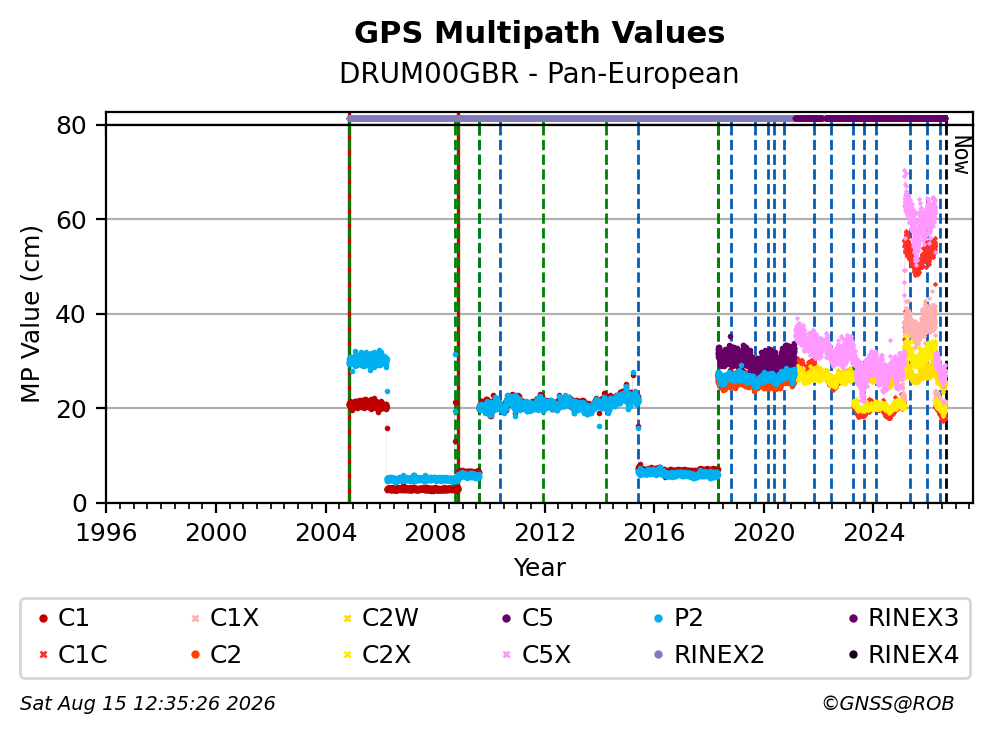Click the 2008 x-axis tick label
Image resolution: width=992 pixels, height=734 pixels.
click(x=435, y=533)
